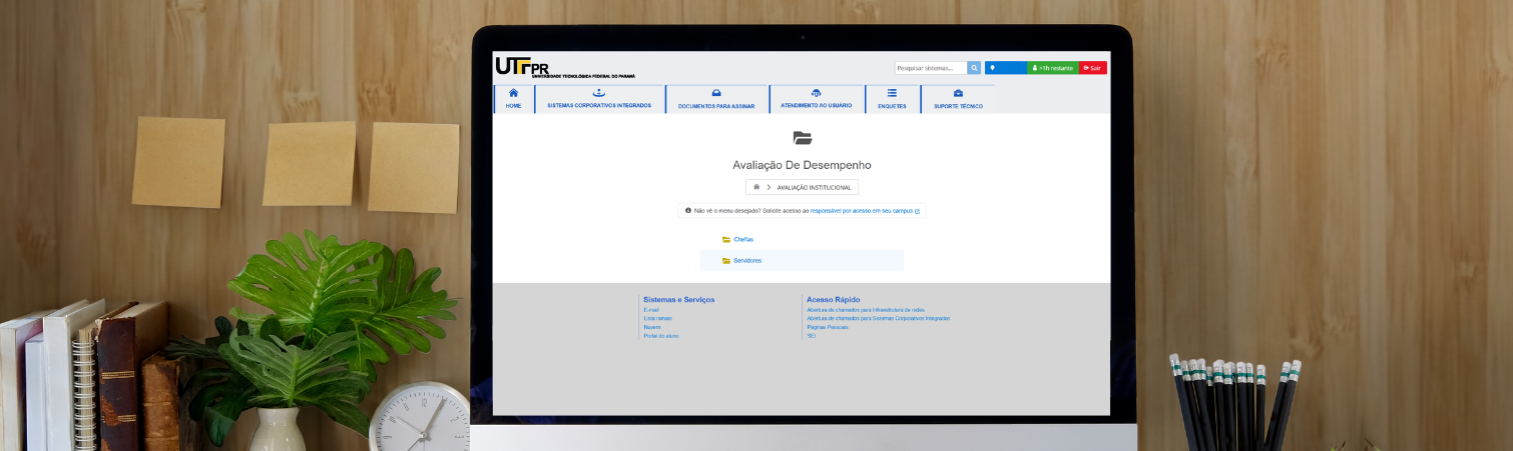Click the breadcrumb home icon
This screenshot has width=1513, height=451.
[757, 187]
